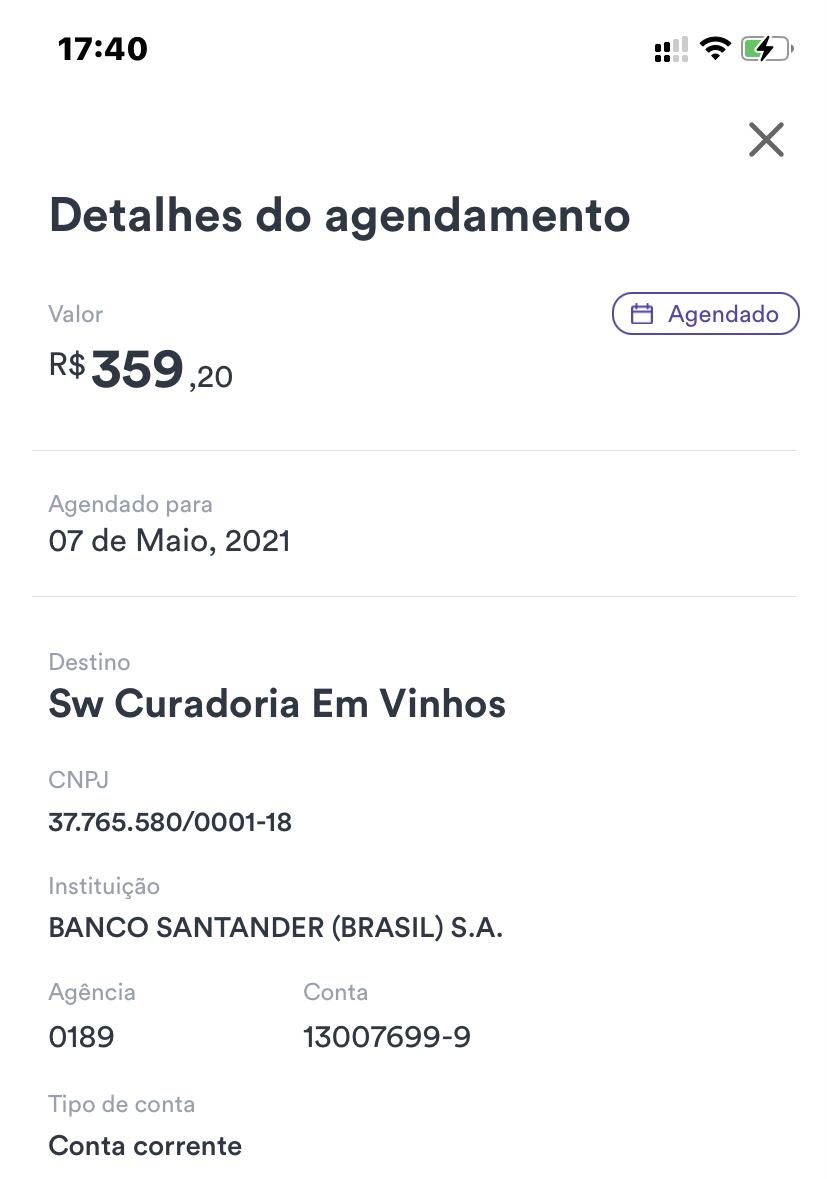This screenshot has height=1179, width=827.
Task: Tap the battery charging icon
Action: 767,48
